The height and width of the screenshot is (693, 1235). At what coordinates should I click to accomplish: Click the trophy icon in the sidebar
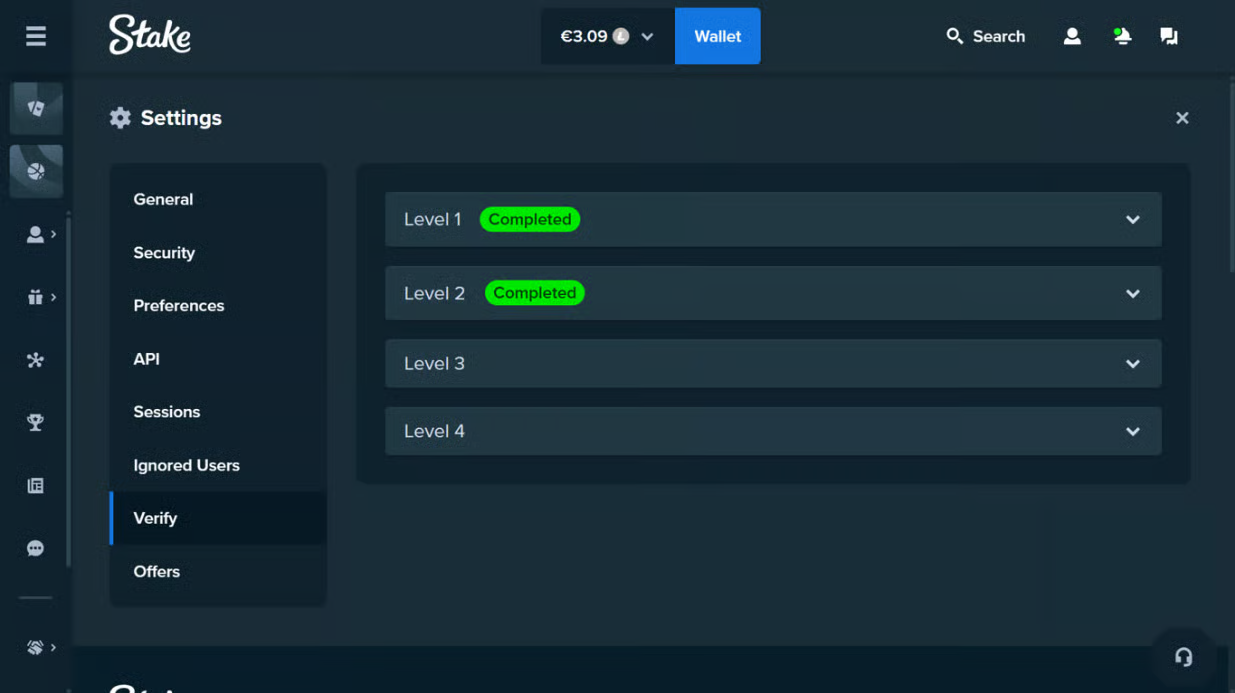click(x=36, y=423)
